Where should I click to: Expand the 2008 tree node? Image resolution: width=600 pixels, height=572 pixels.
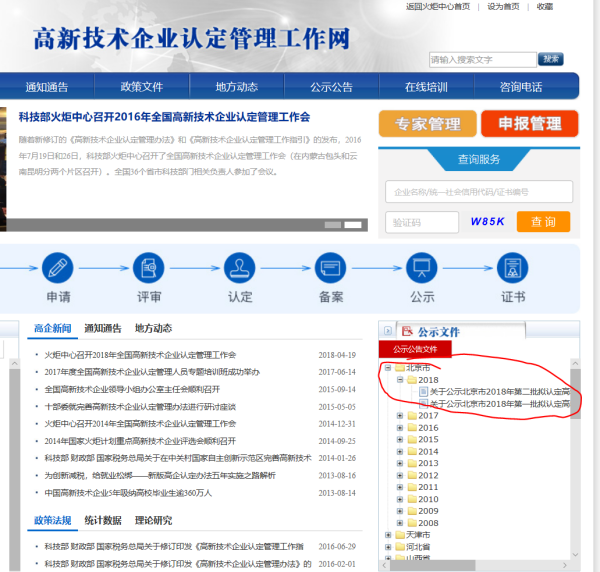pos(400,523)
